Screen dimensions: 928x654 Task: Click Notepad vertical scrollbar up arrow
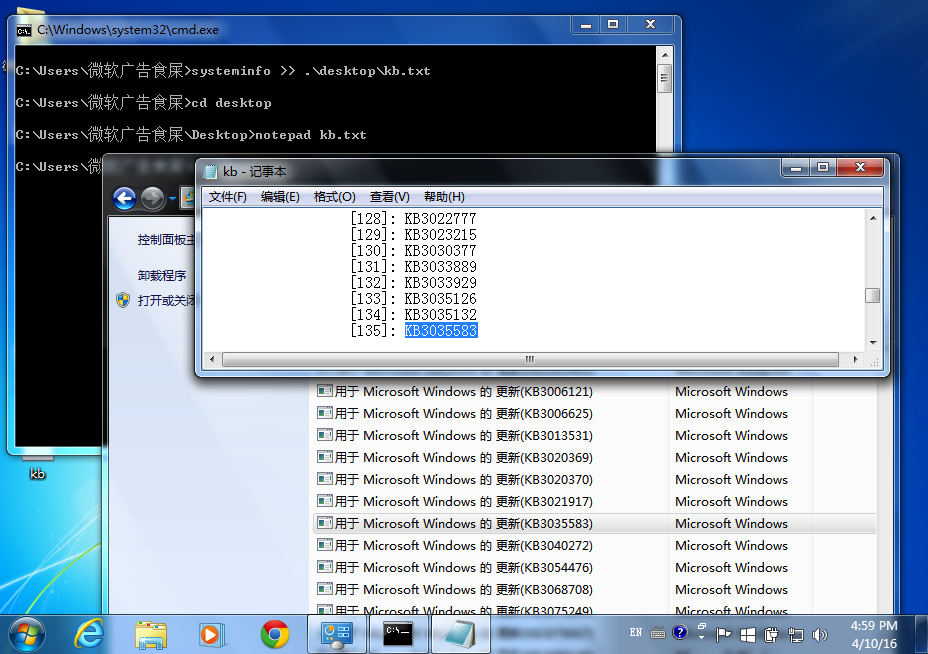(x=873, y=218)
